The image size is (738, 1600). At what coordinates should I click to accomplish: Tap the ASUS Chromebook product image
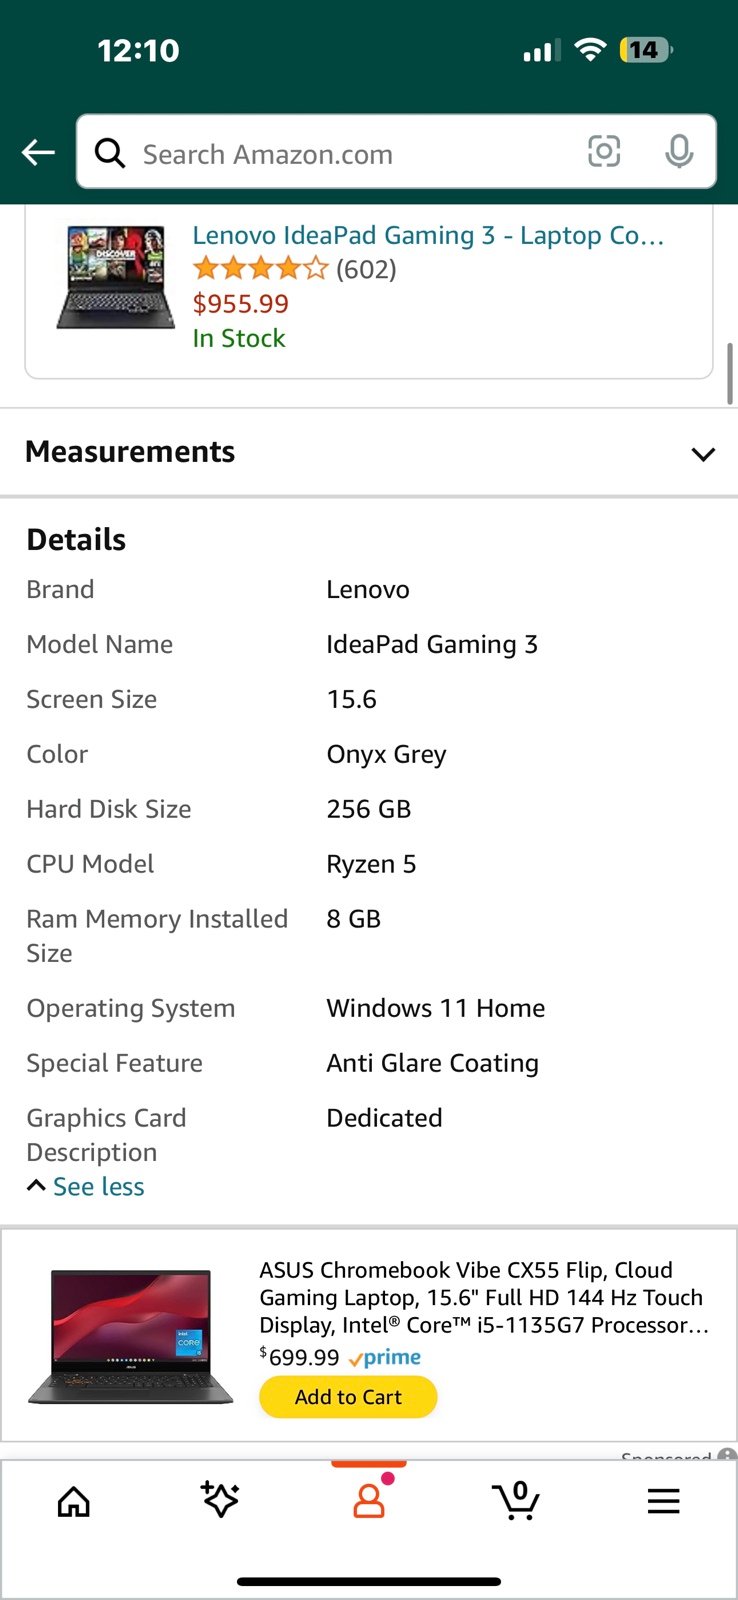pos(130,1337)
